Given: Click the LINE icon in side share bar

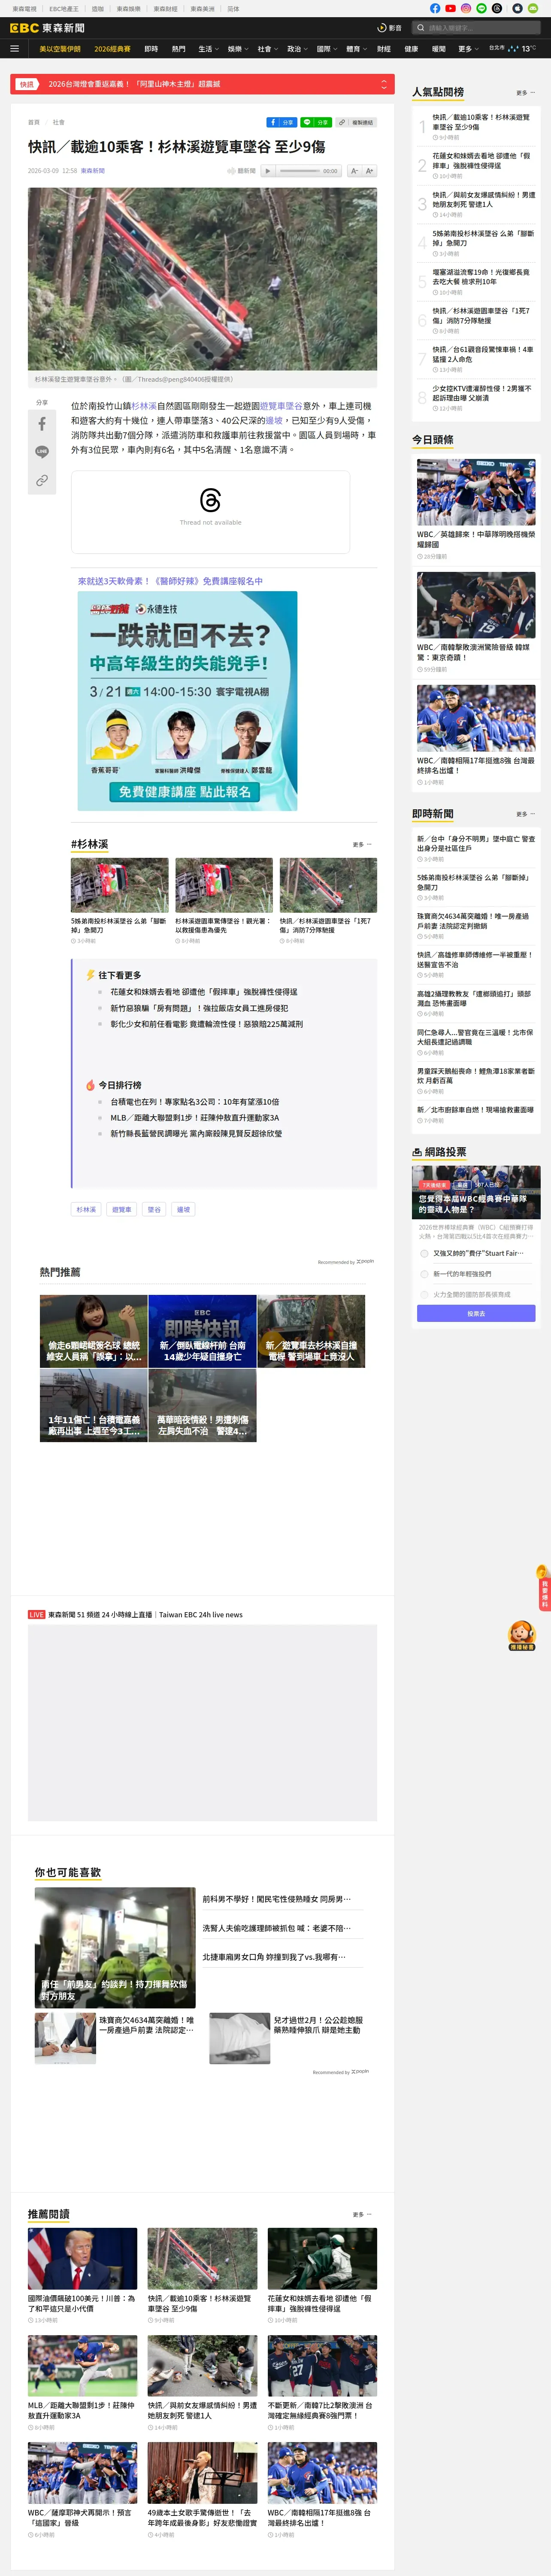Looking at the screenshot, I should (x=42, y=452).
